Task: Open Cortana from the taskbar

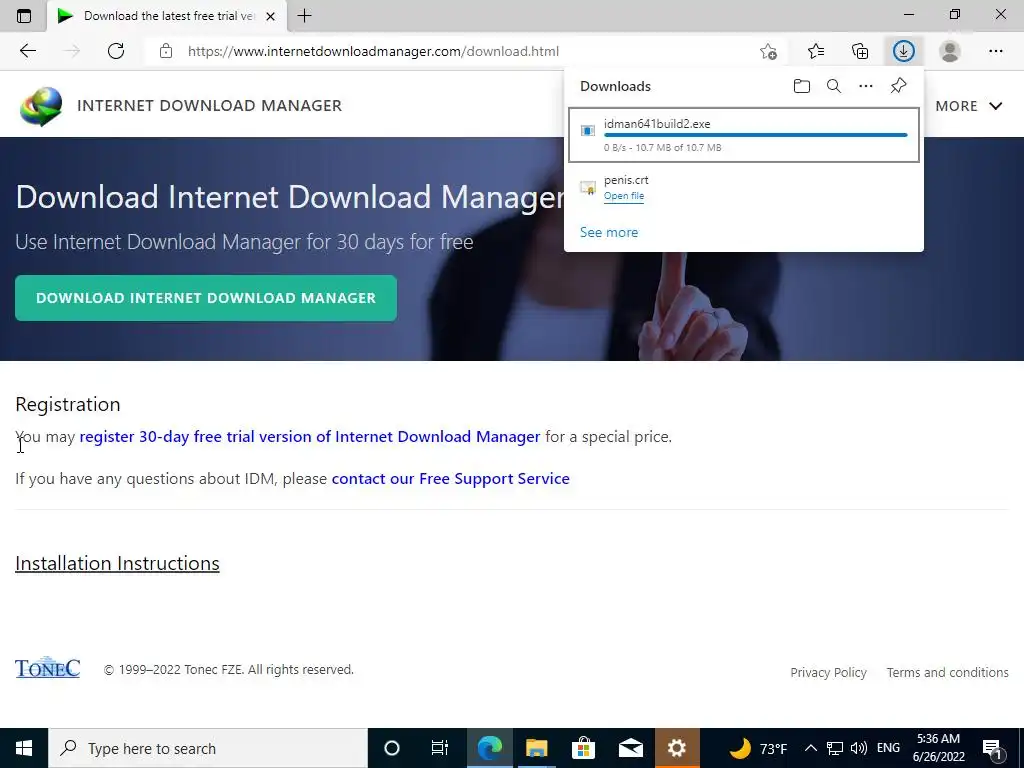Action: [392, 748]
